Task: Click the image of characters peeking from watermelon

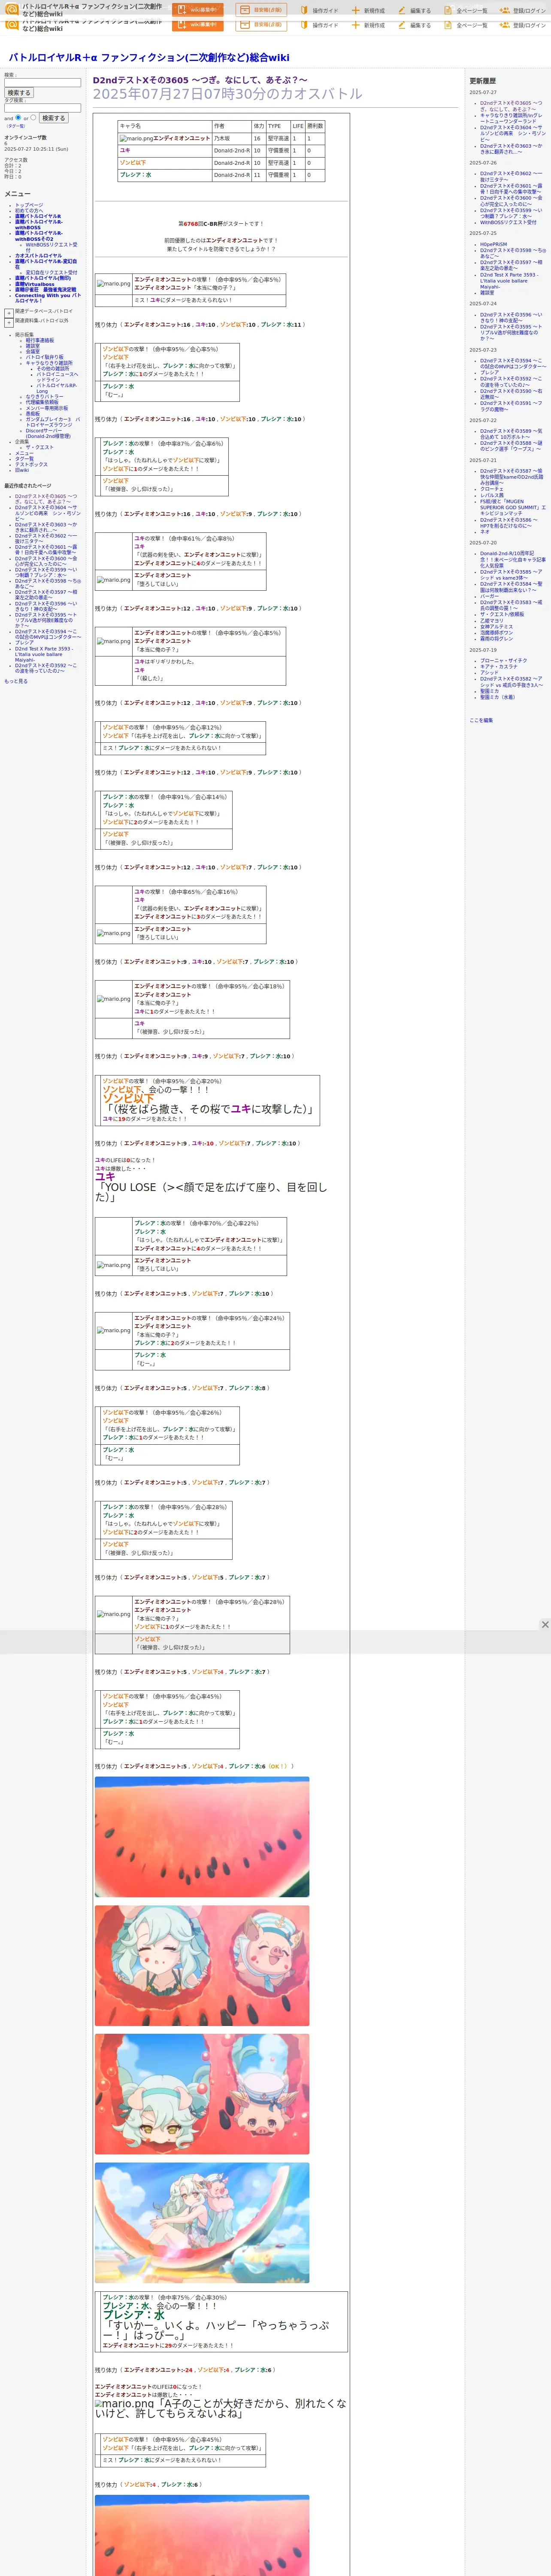Action: pos(202,2094)
